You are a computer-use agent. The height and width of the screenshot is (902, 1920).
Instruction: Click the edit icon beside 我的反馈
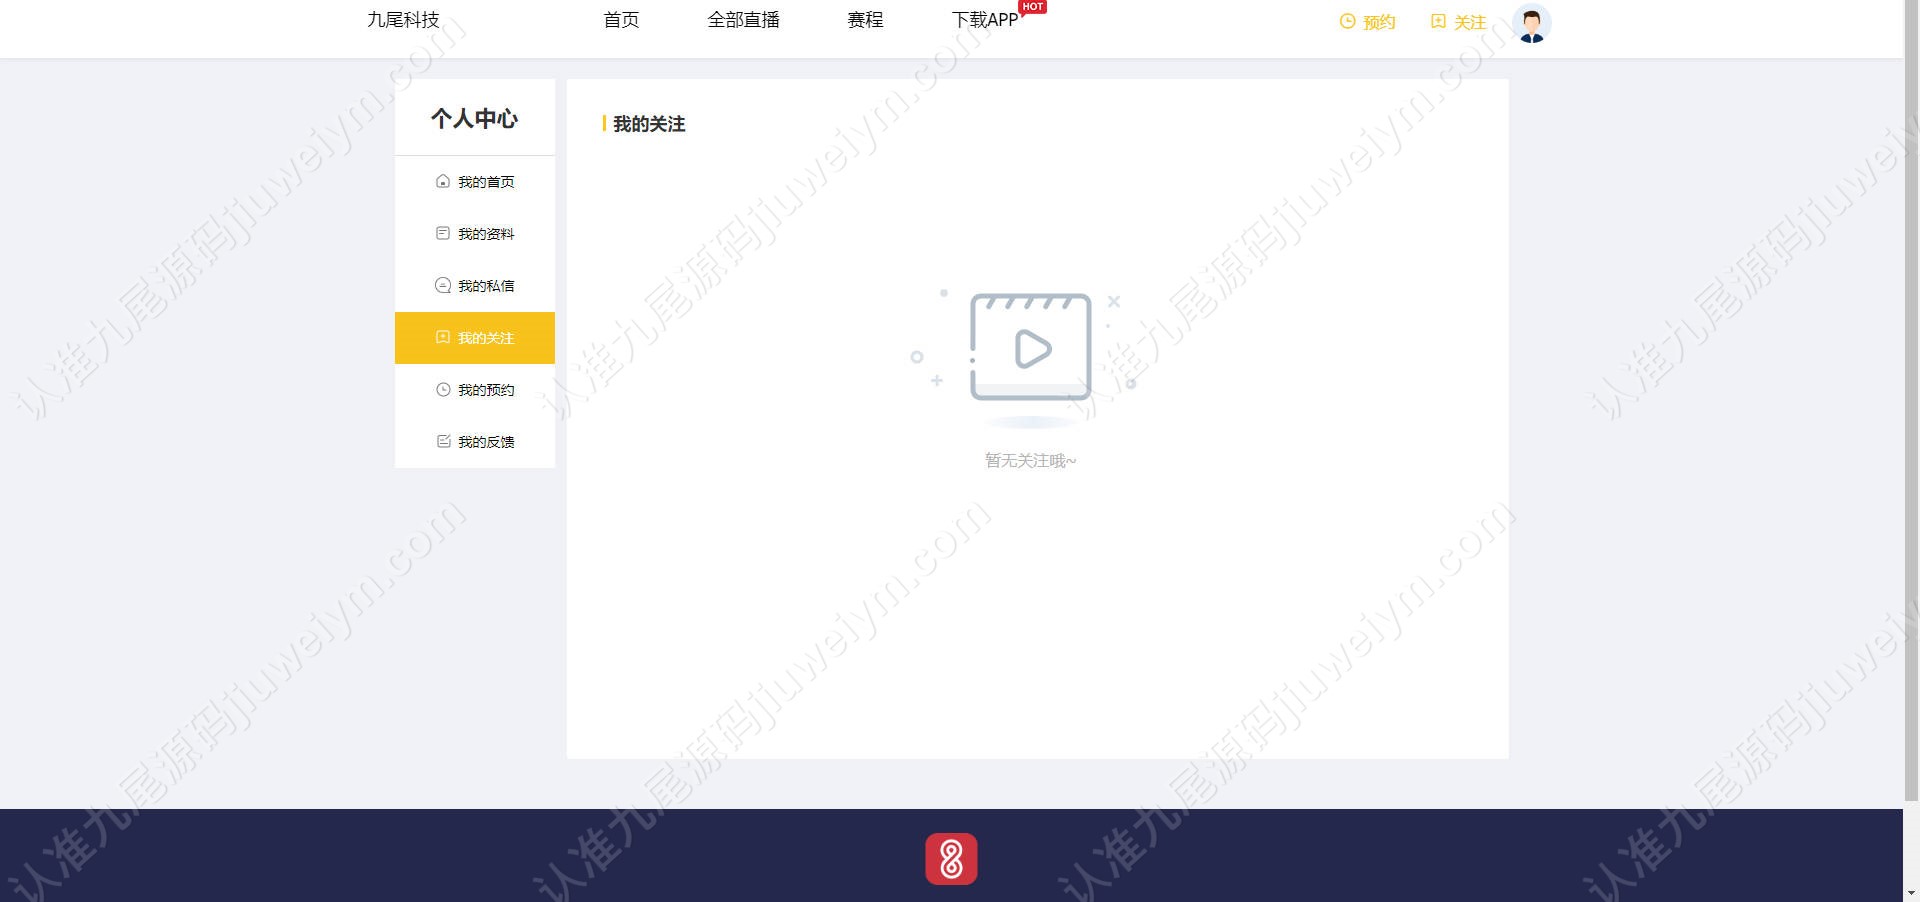click(443, 441)
